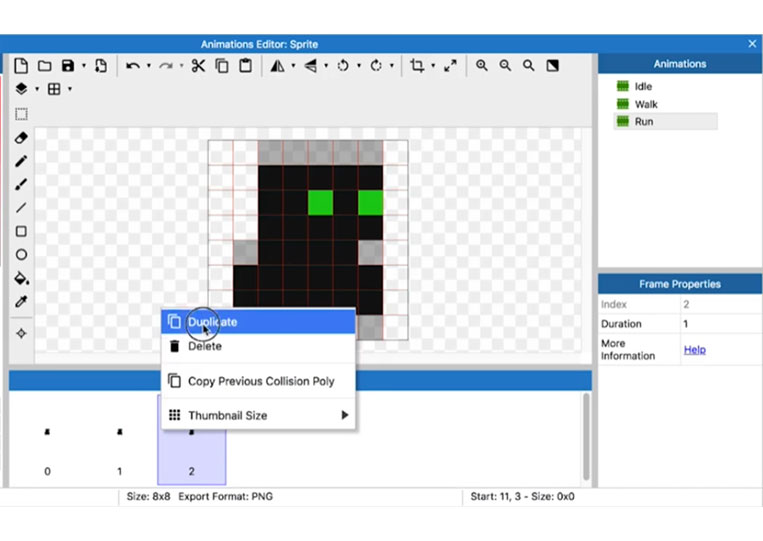Open the Crop options dropdown arrow

pyautogui.click(x=433, y=66)
